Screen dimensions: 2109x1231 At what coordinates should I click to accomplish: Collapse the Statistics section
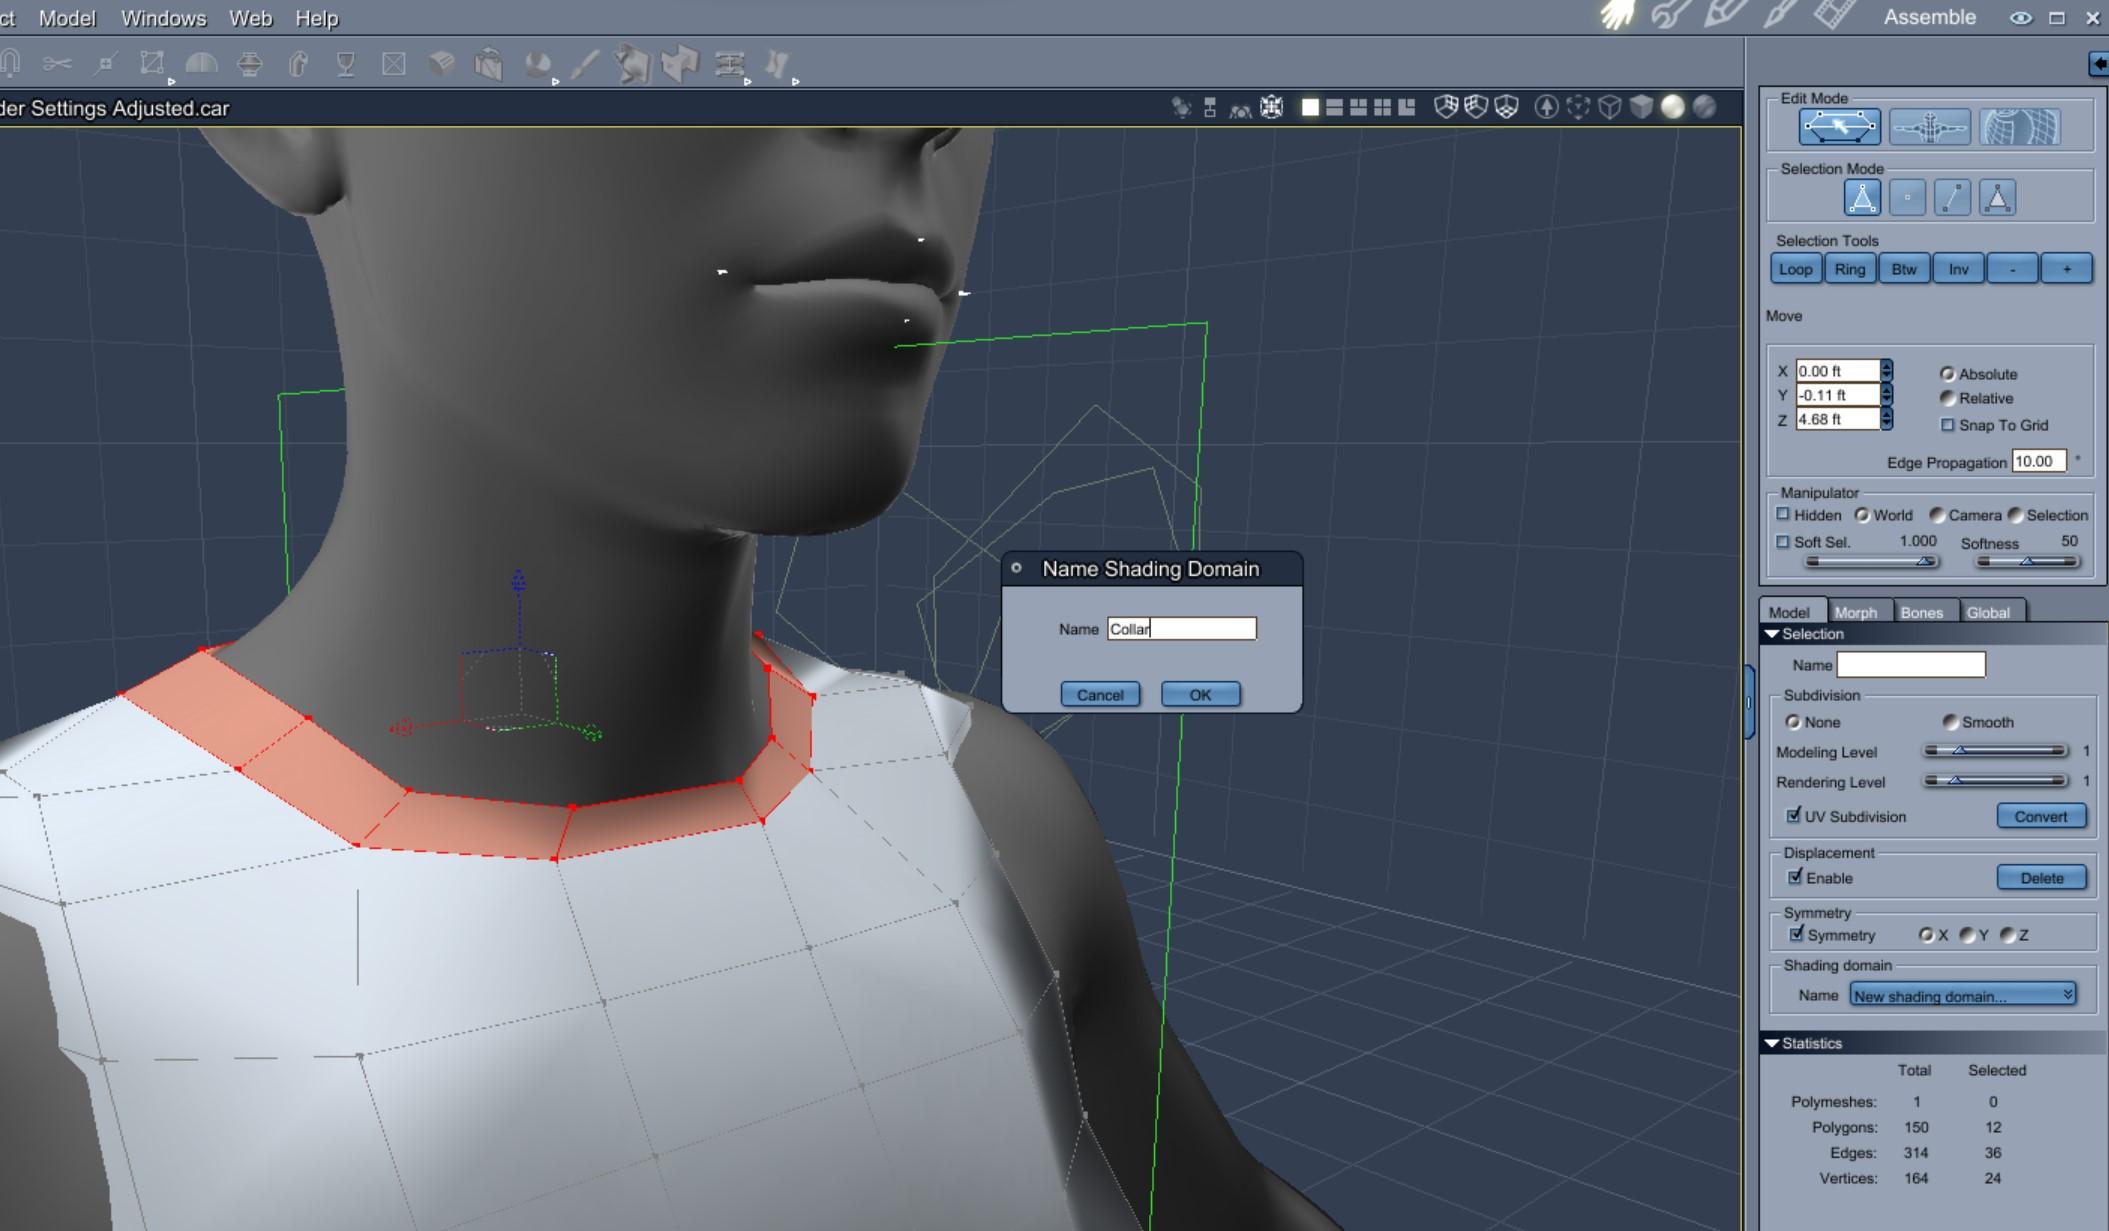pos(1772,1043)
